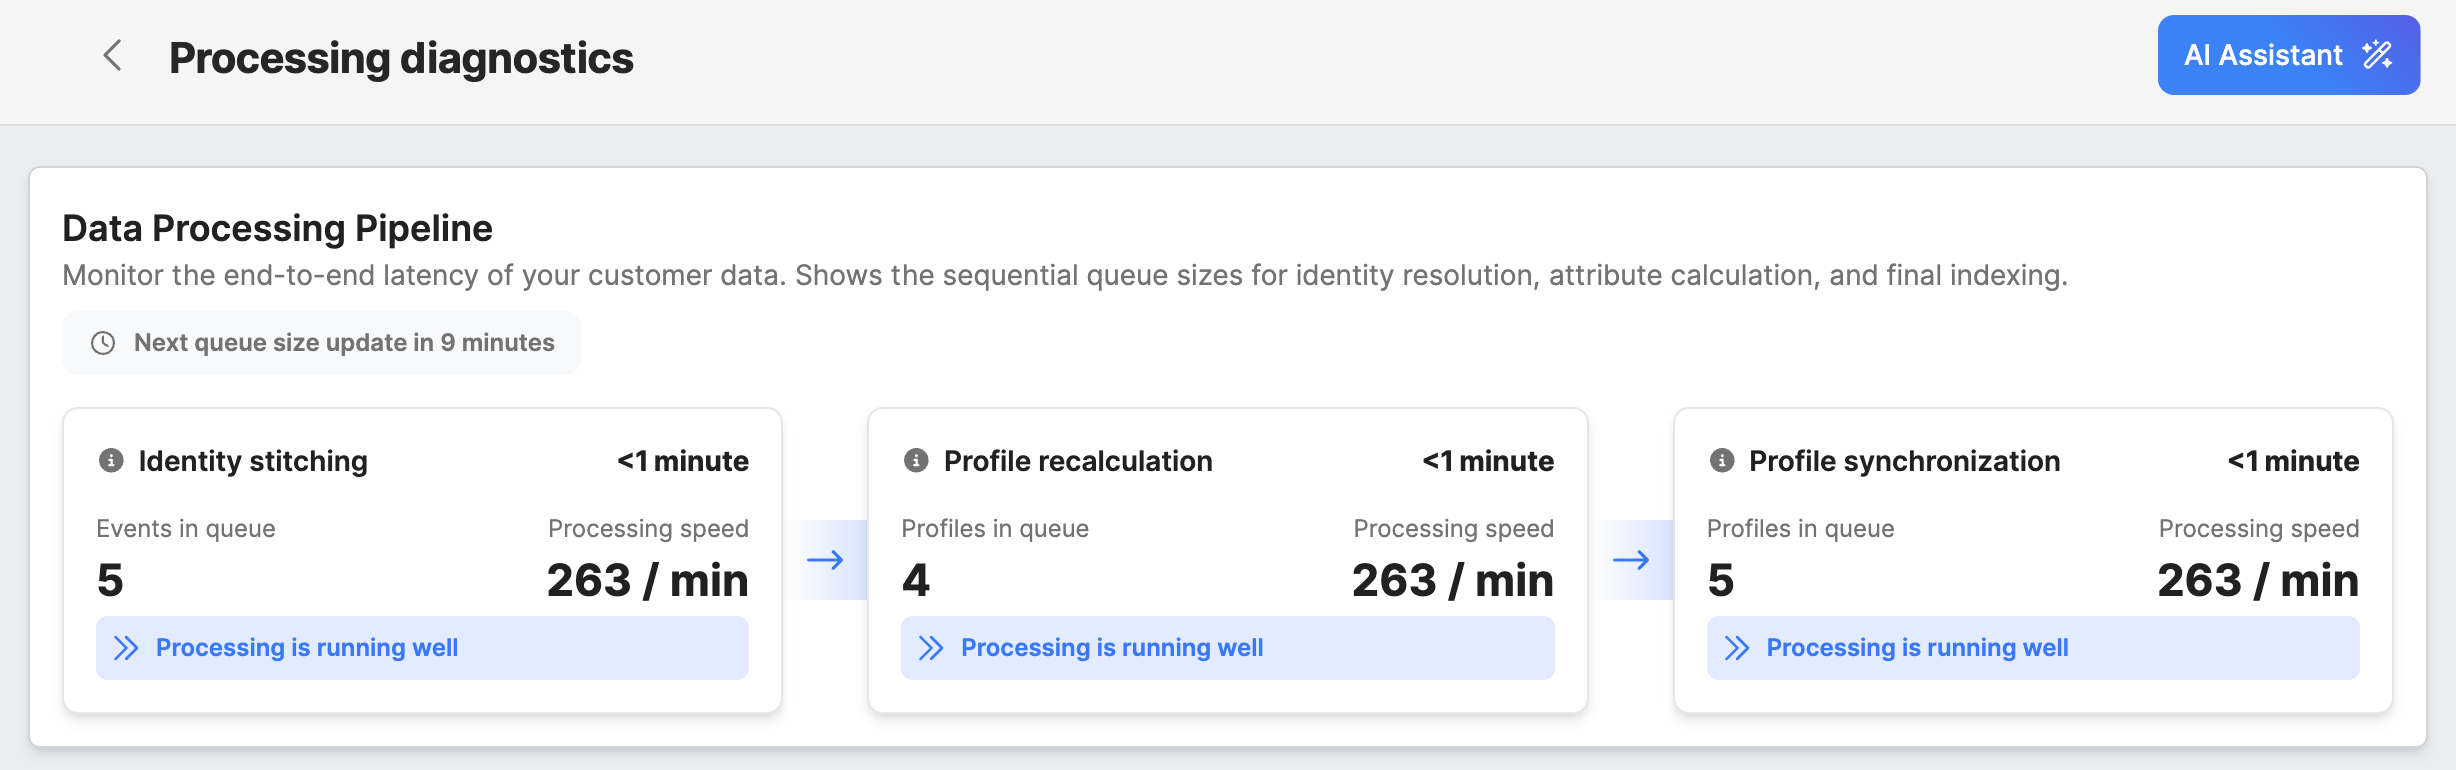Viewport: 2456px width, 770px height.
Task: Click the double-chevron icon in Profile synchronization status
Action: pyautogui.click(x=1737, y=648)
